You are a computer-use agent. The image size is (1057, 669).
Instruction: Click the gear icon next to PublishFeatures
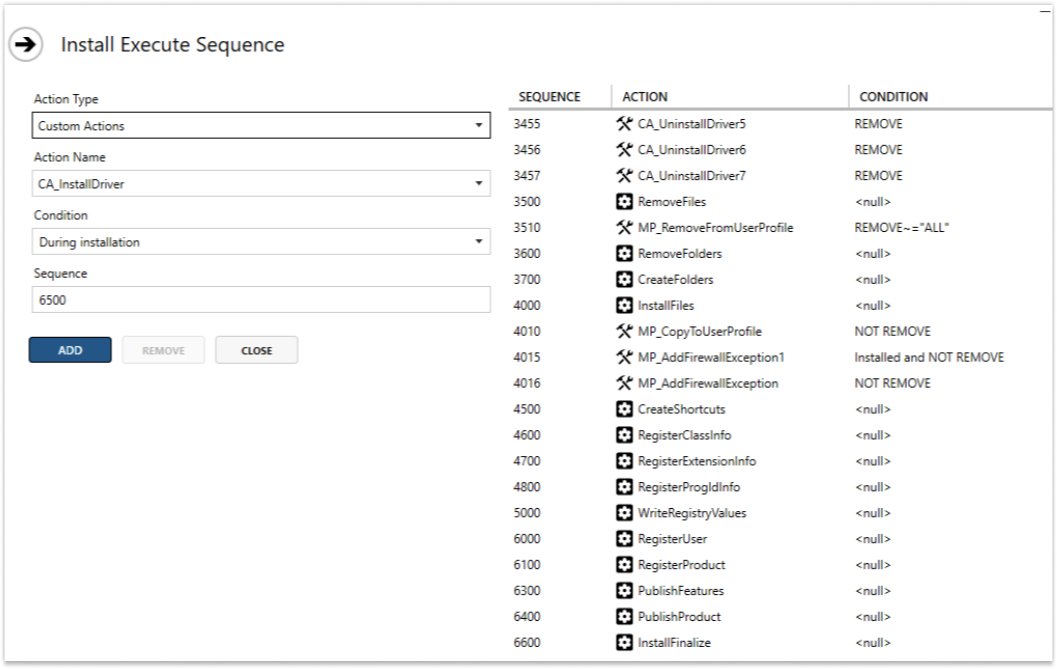[x=624, y=591]
